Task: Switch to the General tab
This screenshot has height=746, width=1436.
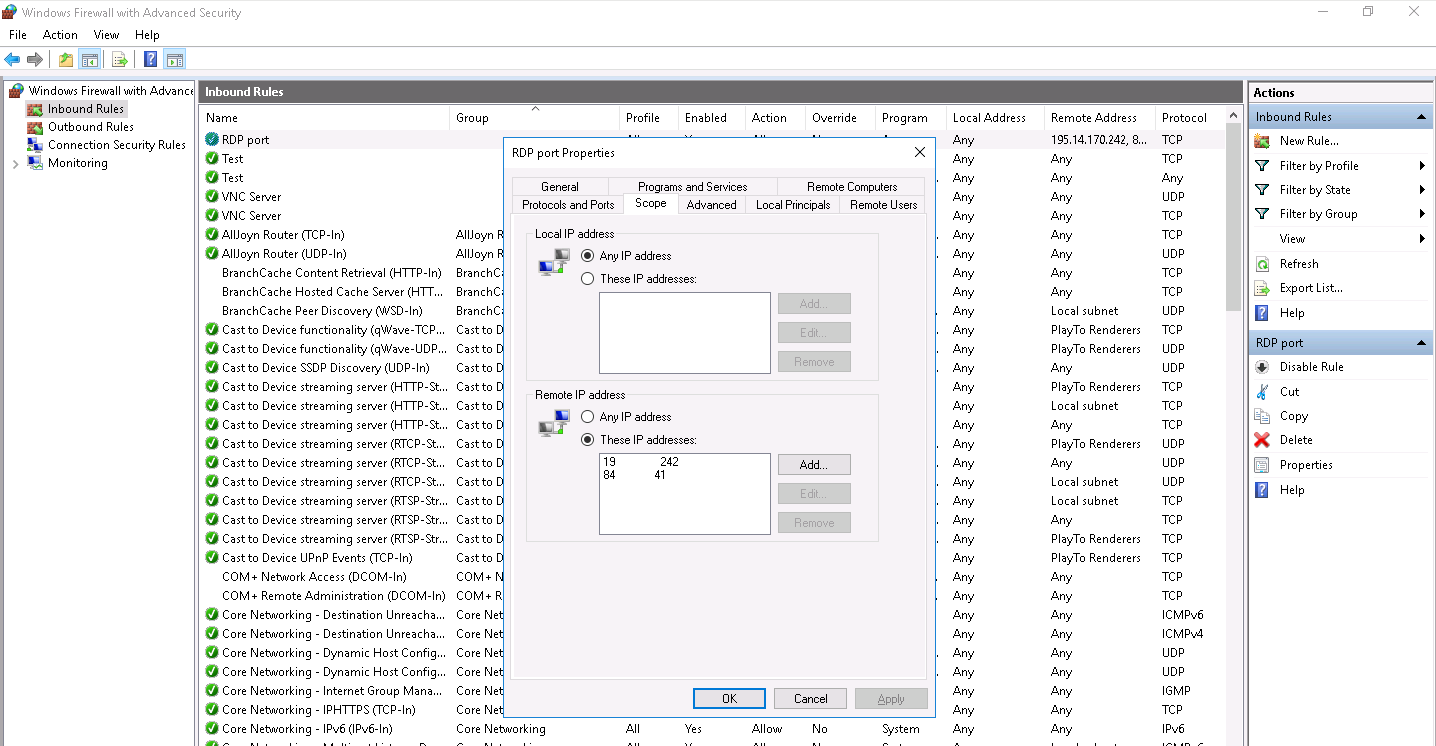Action: (x=560, y=187)
